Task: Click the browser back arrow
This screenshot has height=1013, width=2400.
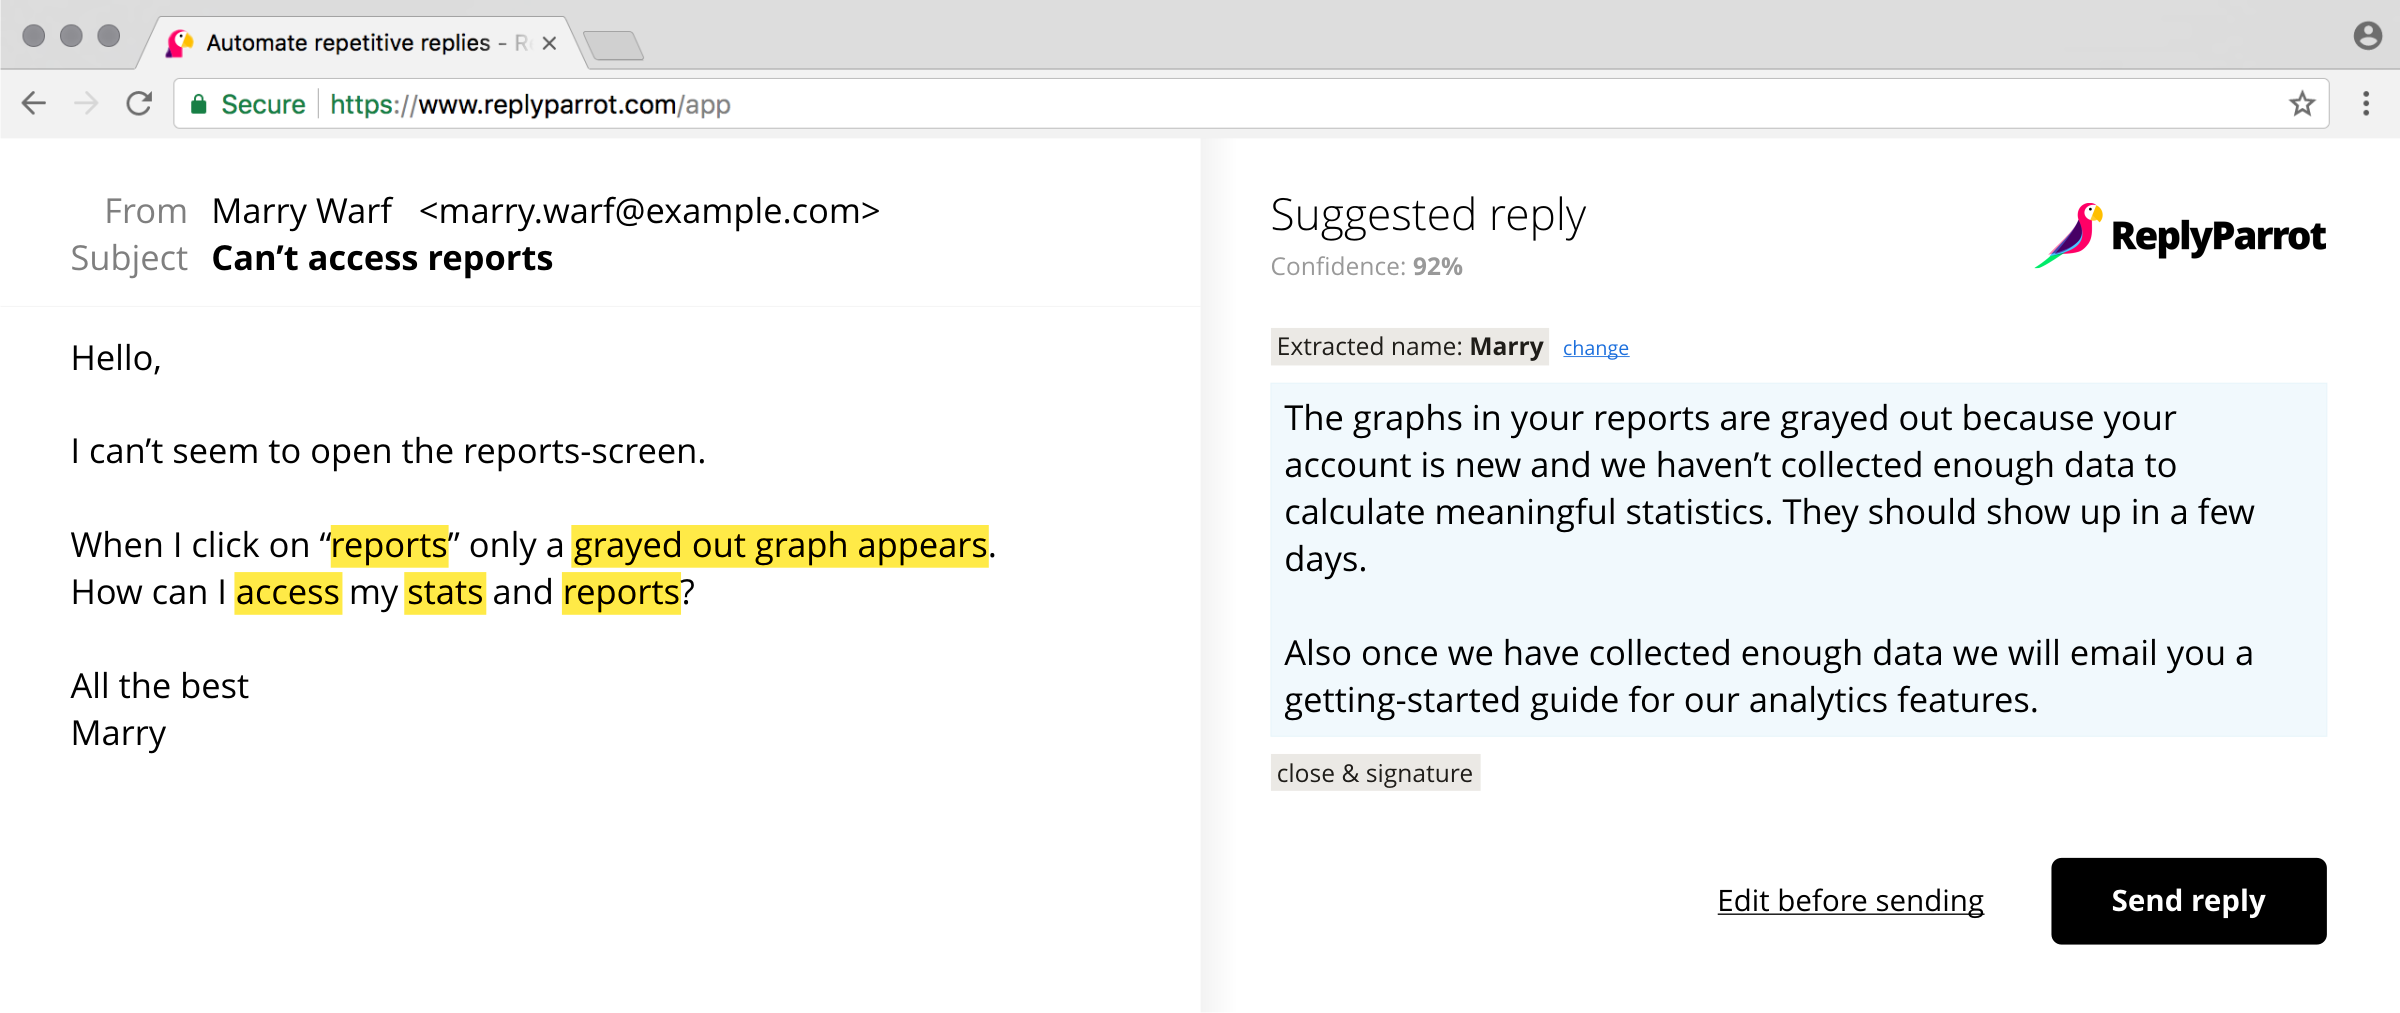Action: click(x=34, y=103)
